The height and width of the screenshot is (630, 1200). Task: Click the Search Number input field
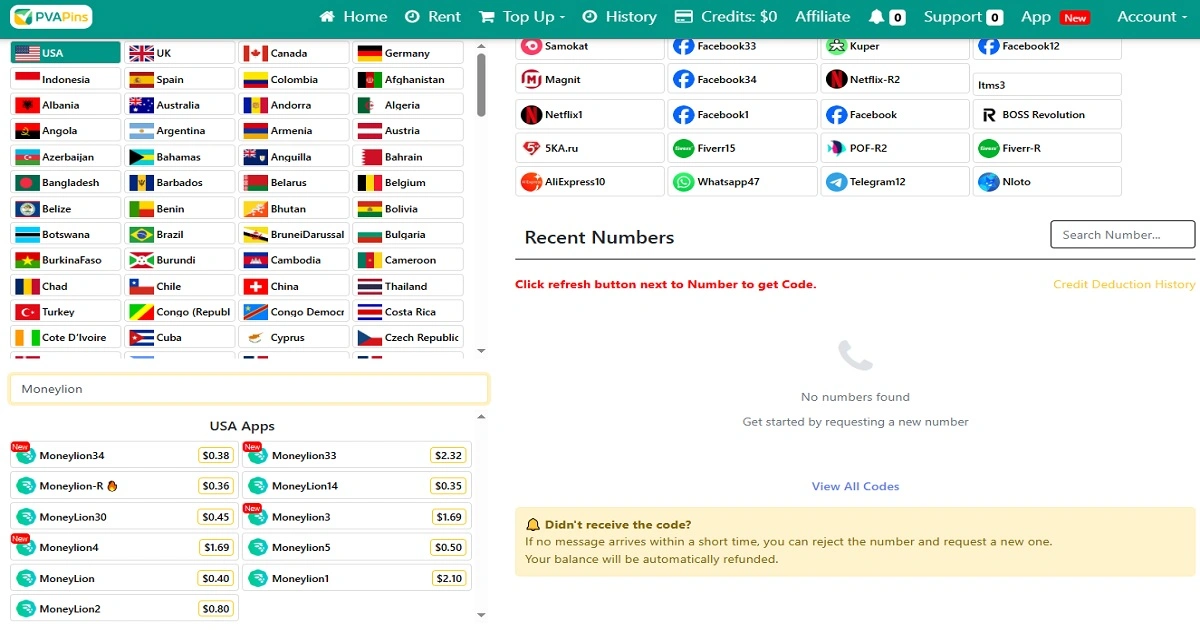coord(1122,235)
